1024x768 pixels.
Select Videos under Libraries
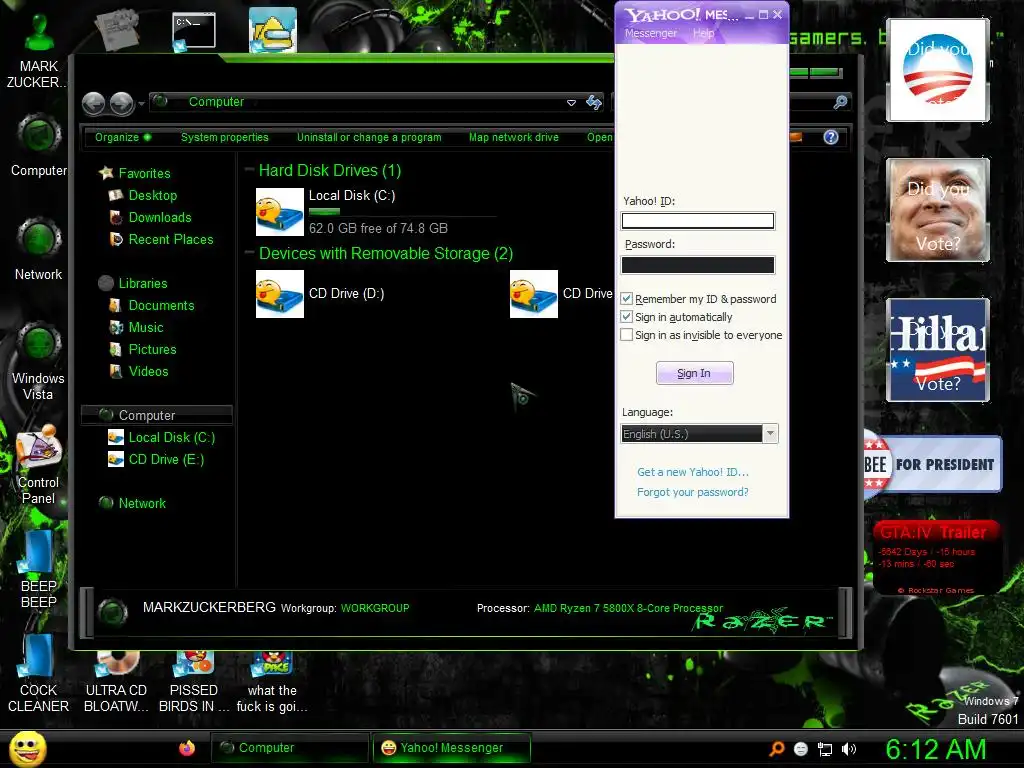[148, 372]
